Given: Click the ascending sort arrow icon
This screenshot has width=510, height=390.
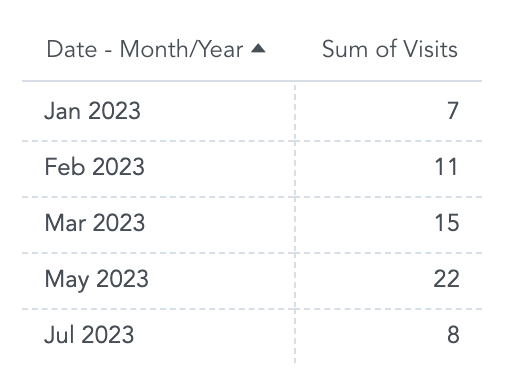Looking at the screenshot, I should 258,49.
